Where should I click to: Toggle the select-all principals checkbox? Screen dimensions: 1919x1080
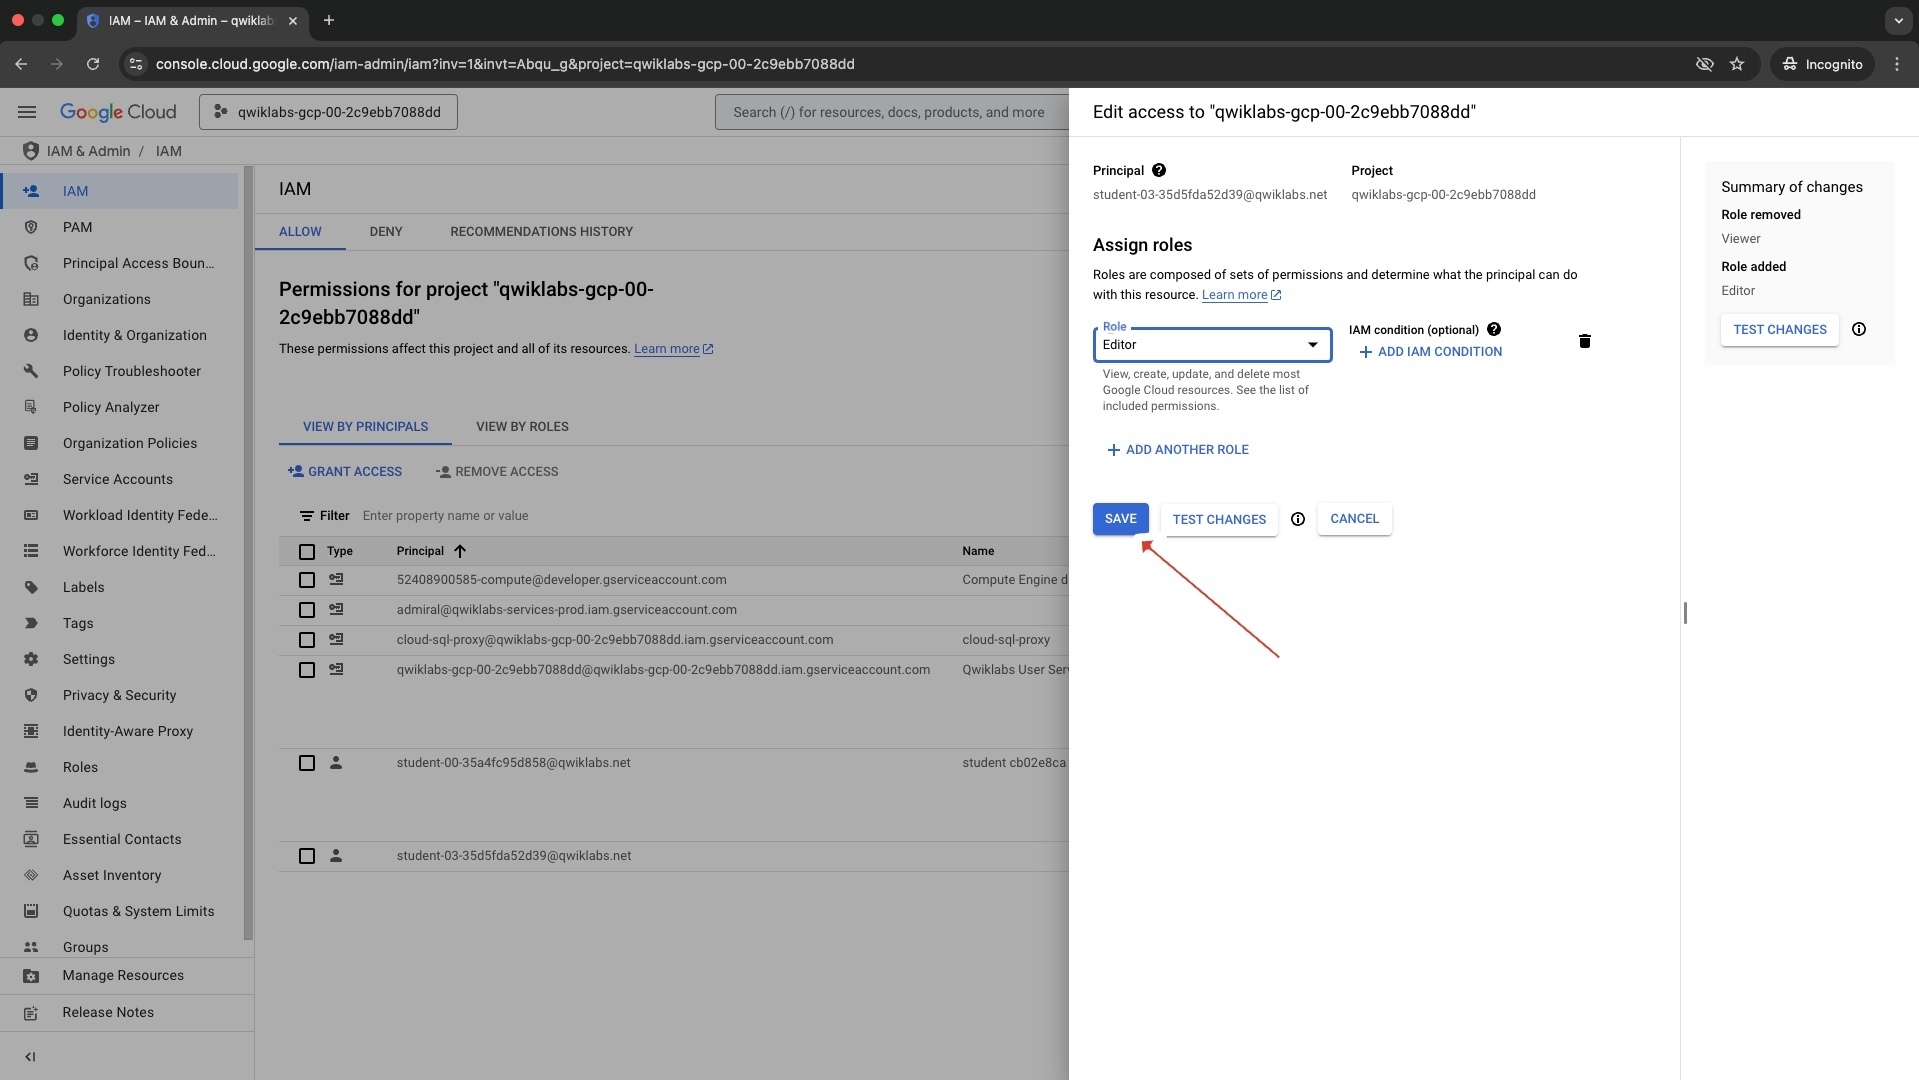[x=307, y=552]
